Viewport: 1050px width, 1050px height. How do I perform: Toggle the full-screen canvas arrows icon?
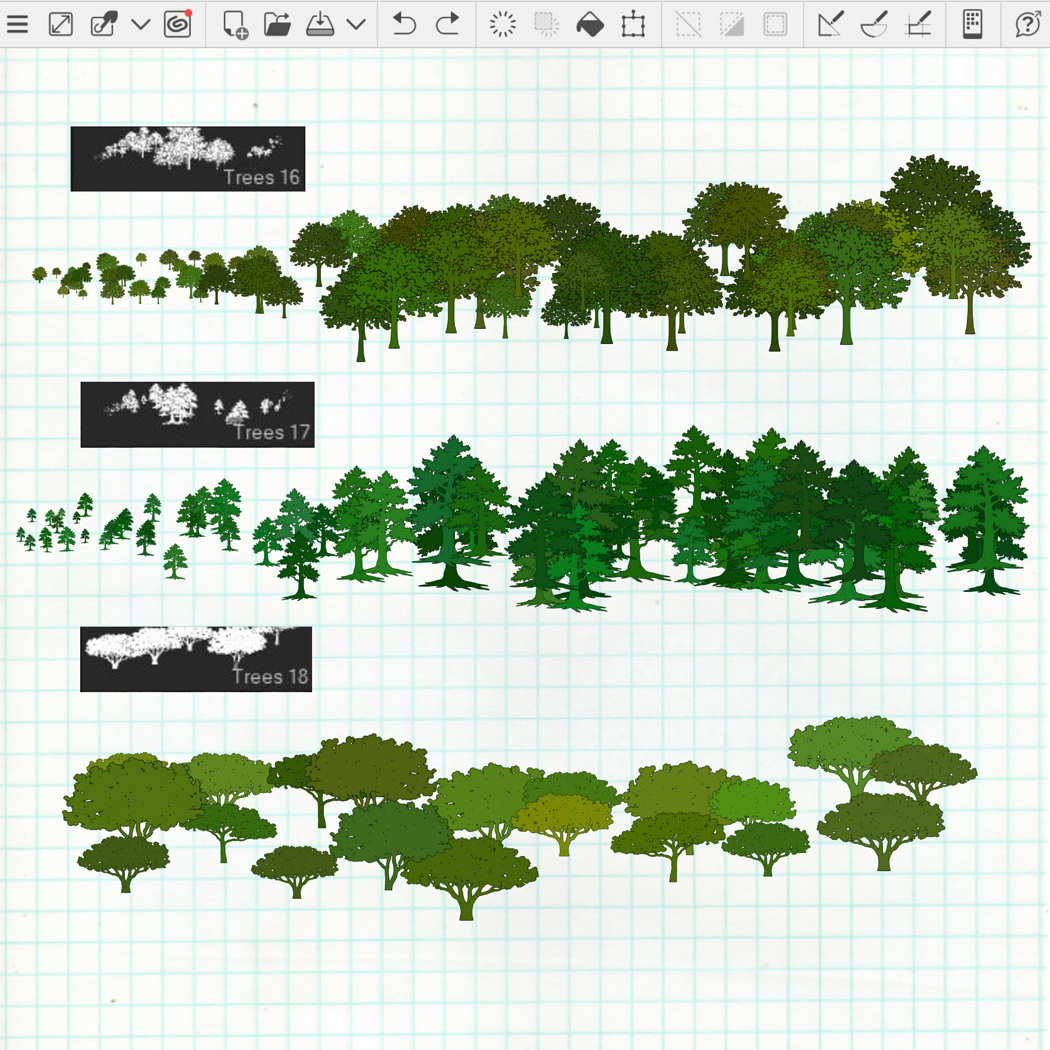[61, 24]
